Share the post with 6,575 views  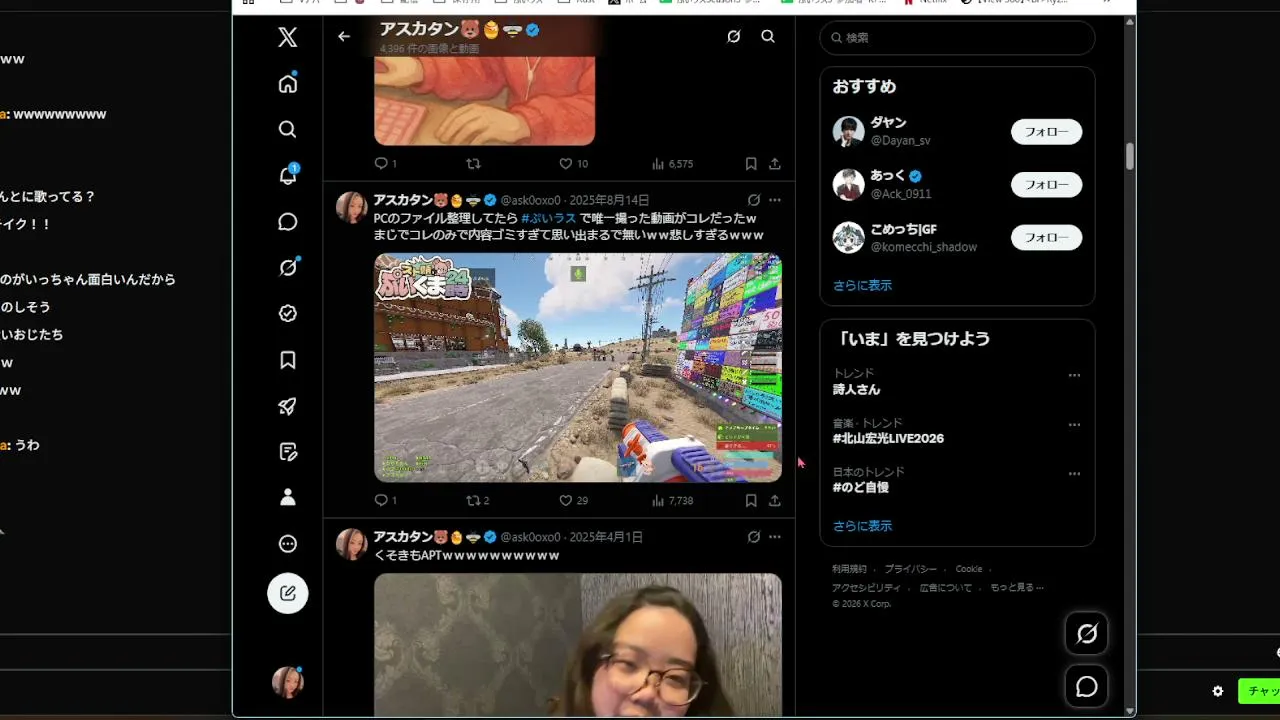coord(775,163)
